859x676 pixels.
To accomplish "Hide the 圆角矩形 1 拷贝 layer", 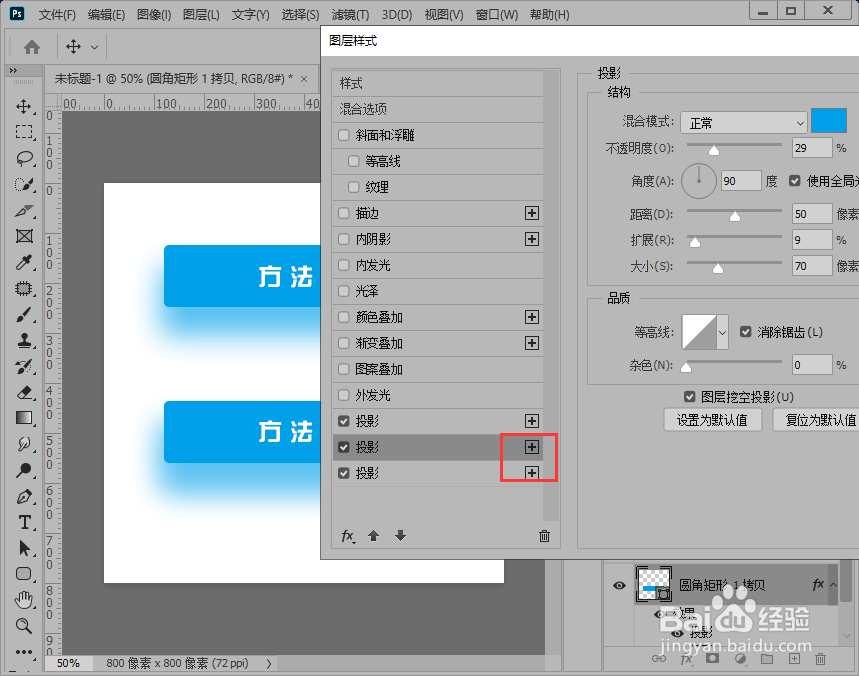I will (619, 584).
